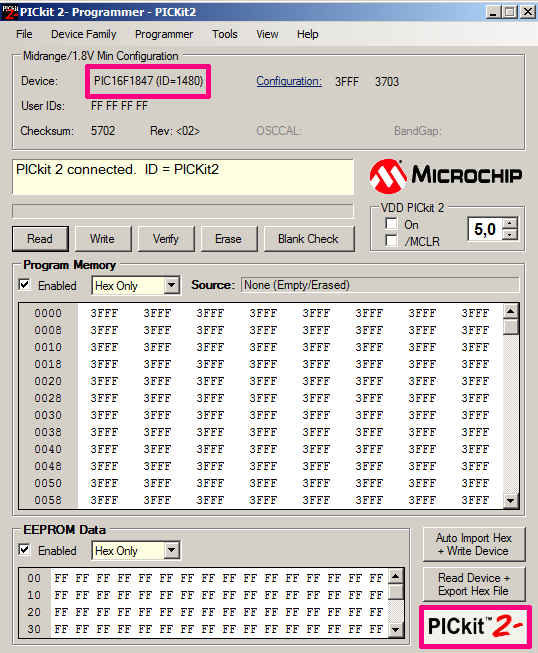The height and width of the screenshot is (653, 538).
Task: Click configuration word 3FFF
Action: click(x=346, y=82)
